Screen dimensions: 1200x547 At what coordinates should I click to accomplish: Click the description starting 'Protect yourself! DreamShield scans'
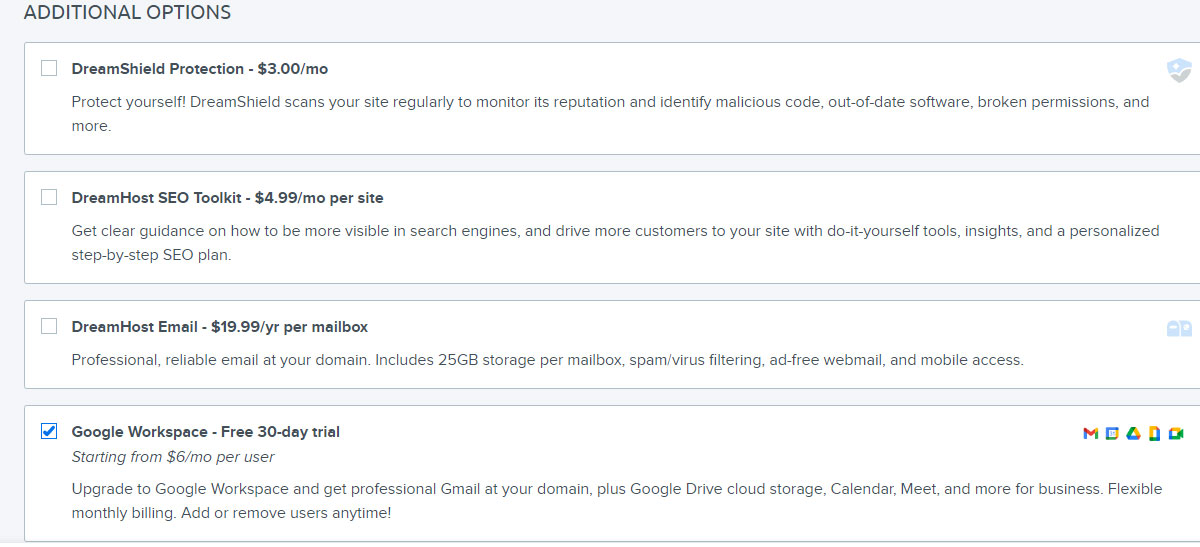tap(611, 114)
